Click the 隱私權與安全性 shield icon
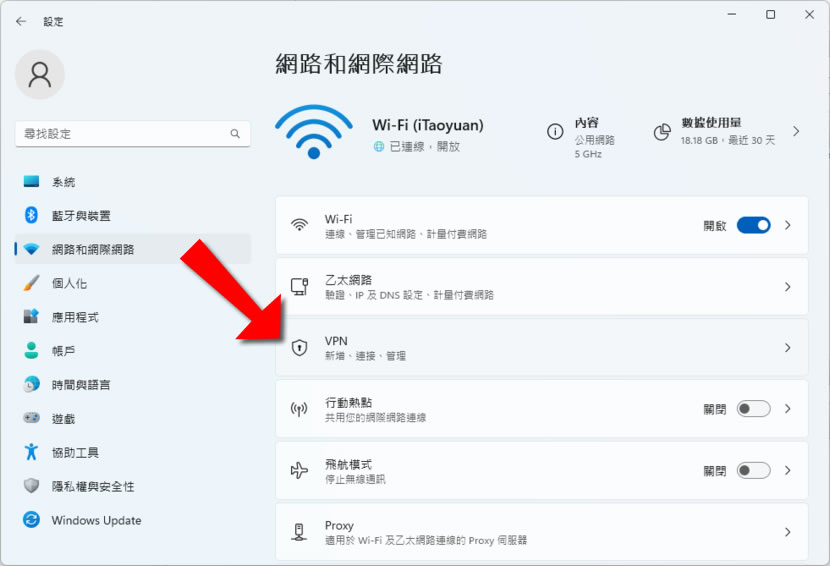Screen dimensions: 830x566 tap(31, 486)
